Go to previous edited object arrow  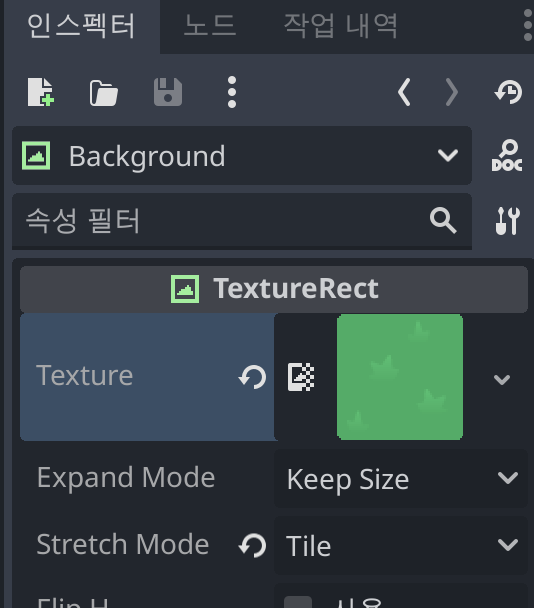point(404,92)
